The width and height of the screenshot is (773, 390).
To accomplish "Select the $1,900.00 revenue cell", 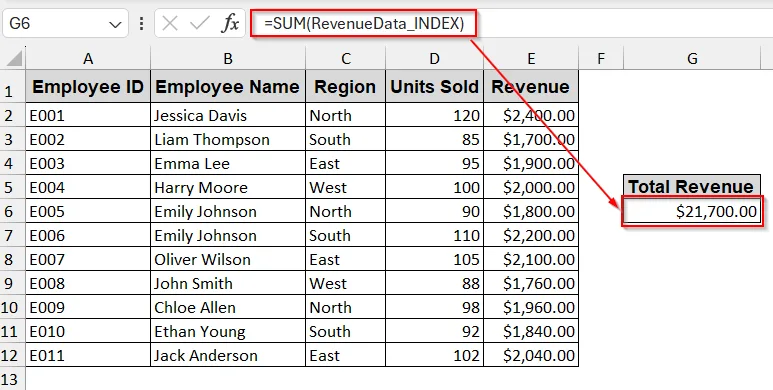I will (x=531, y=163).
